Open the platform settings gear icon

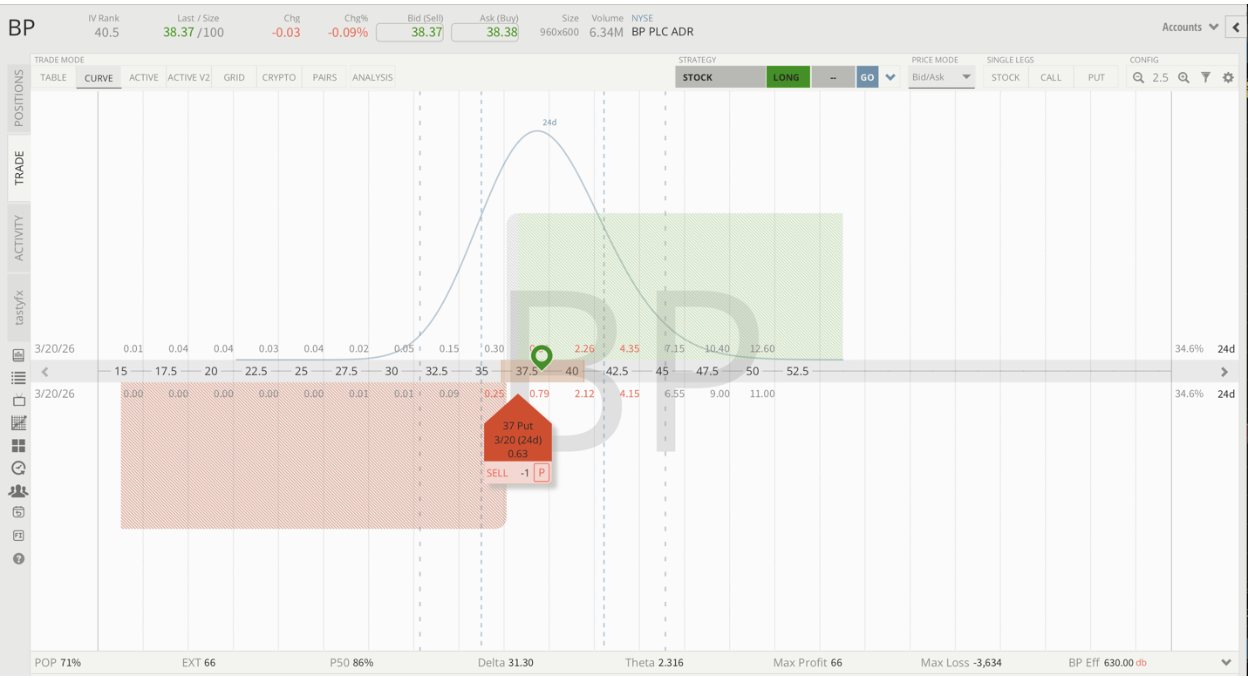click(1228, 77)
